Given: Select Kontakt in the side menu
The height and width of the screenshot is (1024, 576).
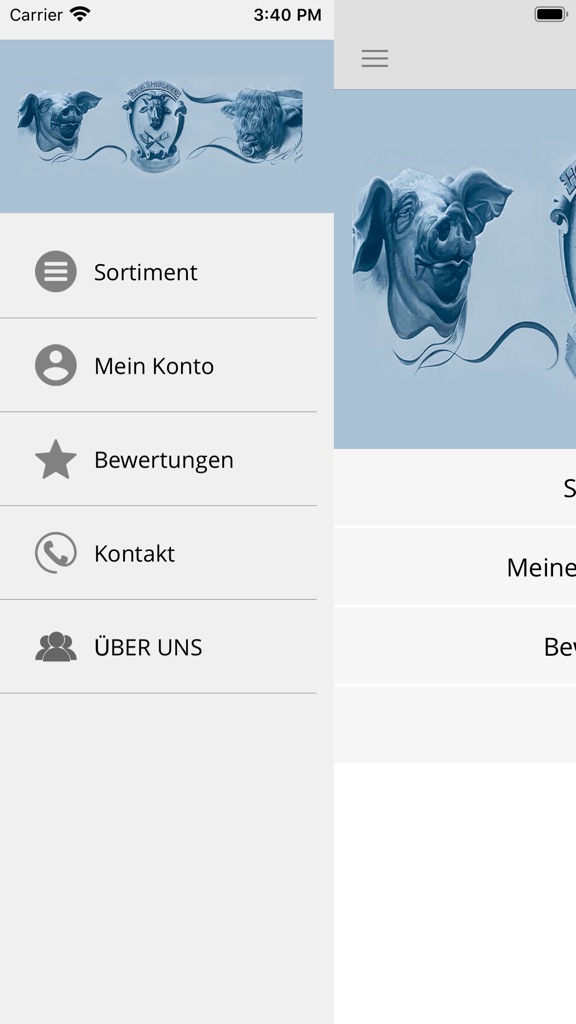Looking at the screenshot, I should (158, 553).
